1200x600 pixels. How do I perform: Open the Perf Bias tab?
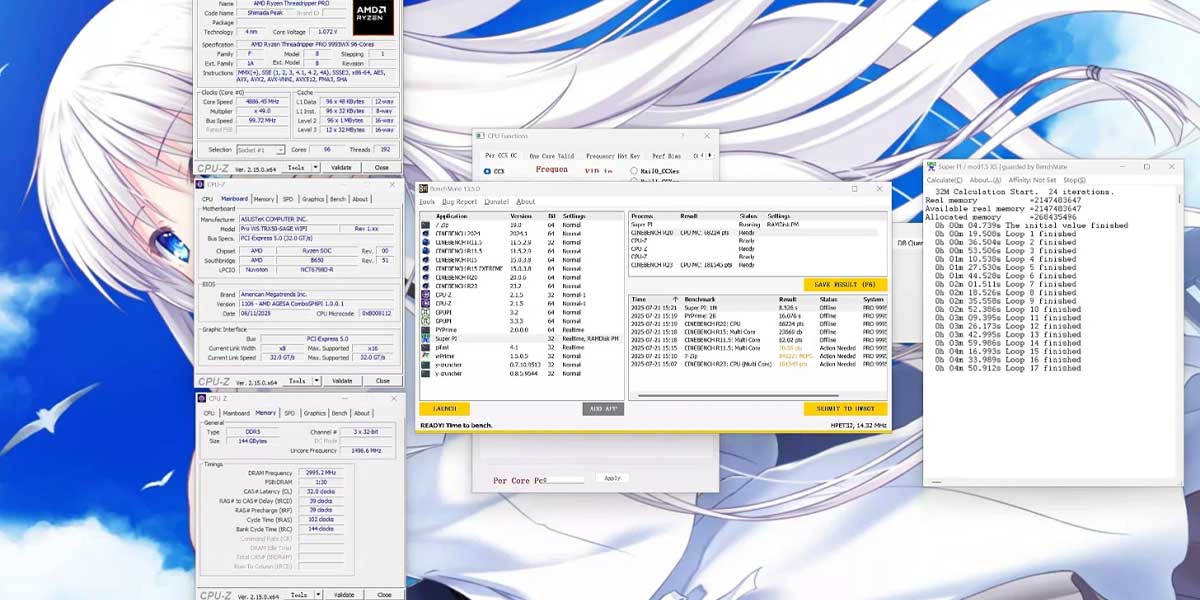pos(667,155)
